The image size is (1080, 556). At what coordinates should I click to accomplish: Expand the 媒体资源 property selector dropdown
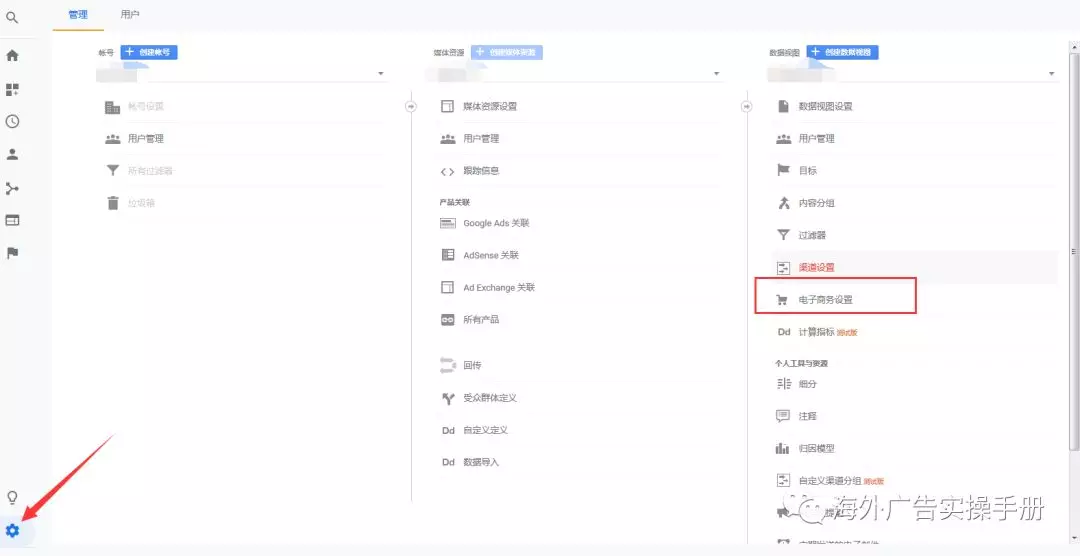(x=716, y=74)
